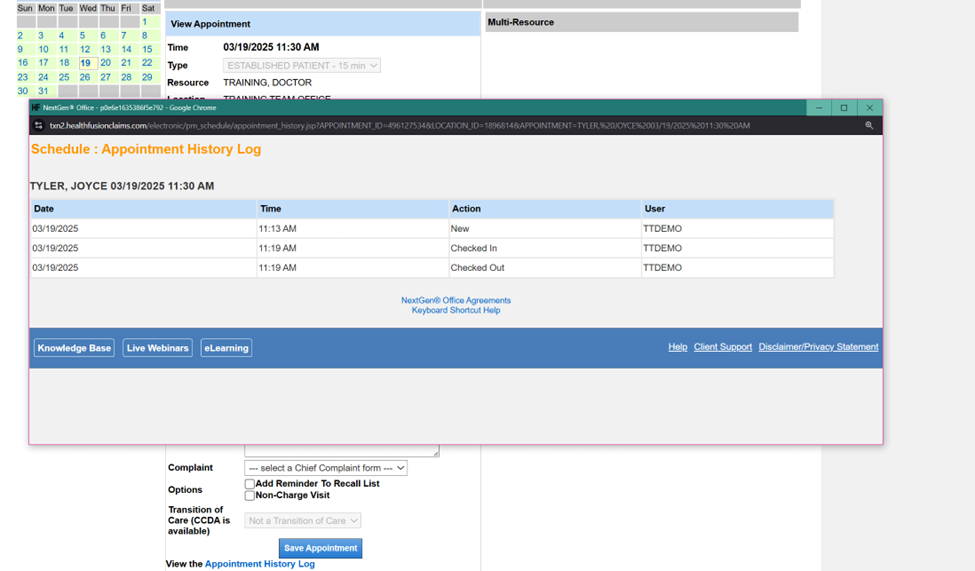Select calendar day 29
Screen dimensions: 975x571
(147, 77)
